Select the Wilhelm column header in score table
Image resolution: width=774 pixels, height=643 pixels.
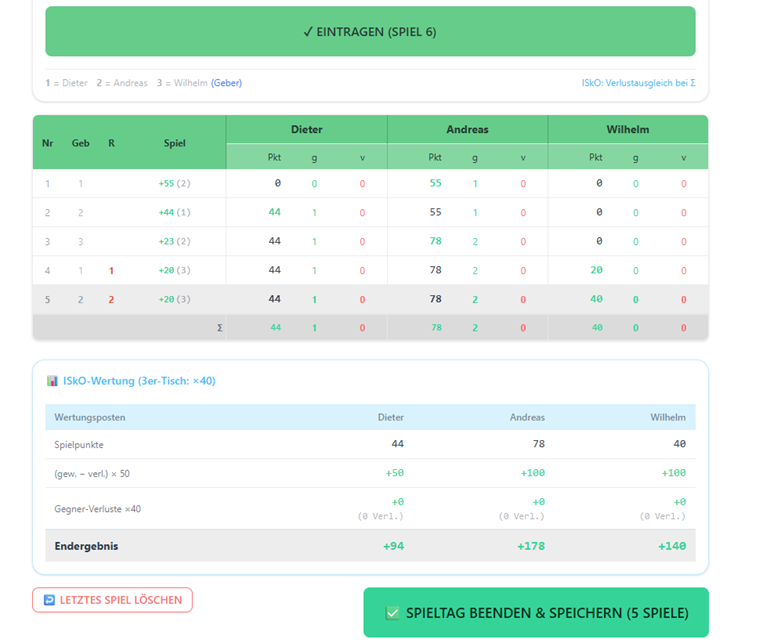pos(628,129)
